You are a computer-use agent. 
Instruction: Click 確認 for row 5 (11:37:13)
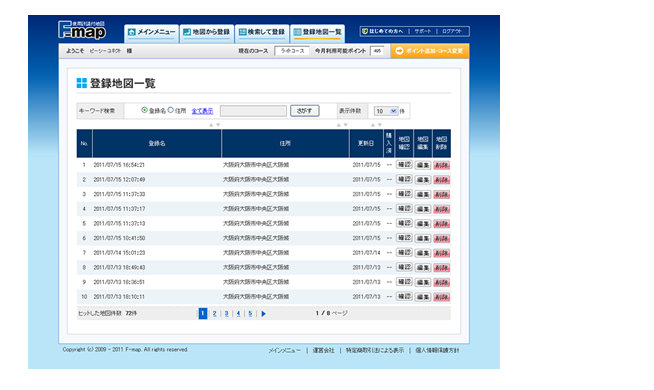[x=404, y=223]
